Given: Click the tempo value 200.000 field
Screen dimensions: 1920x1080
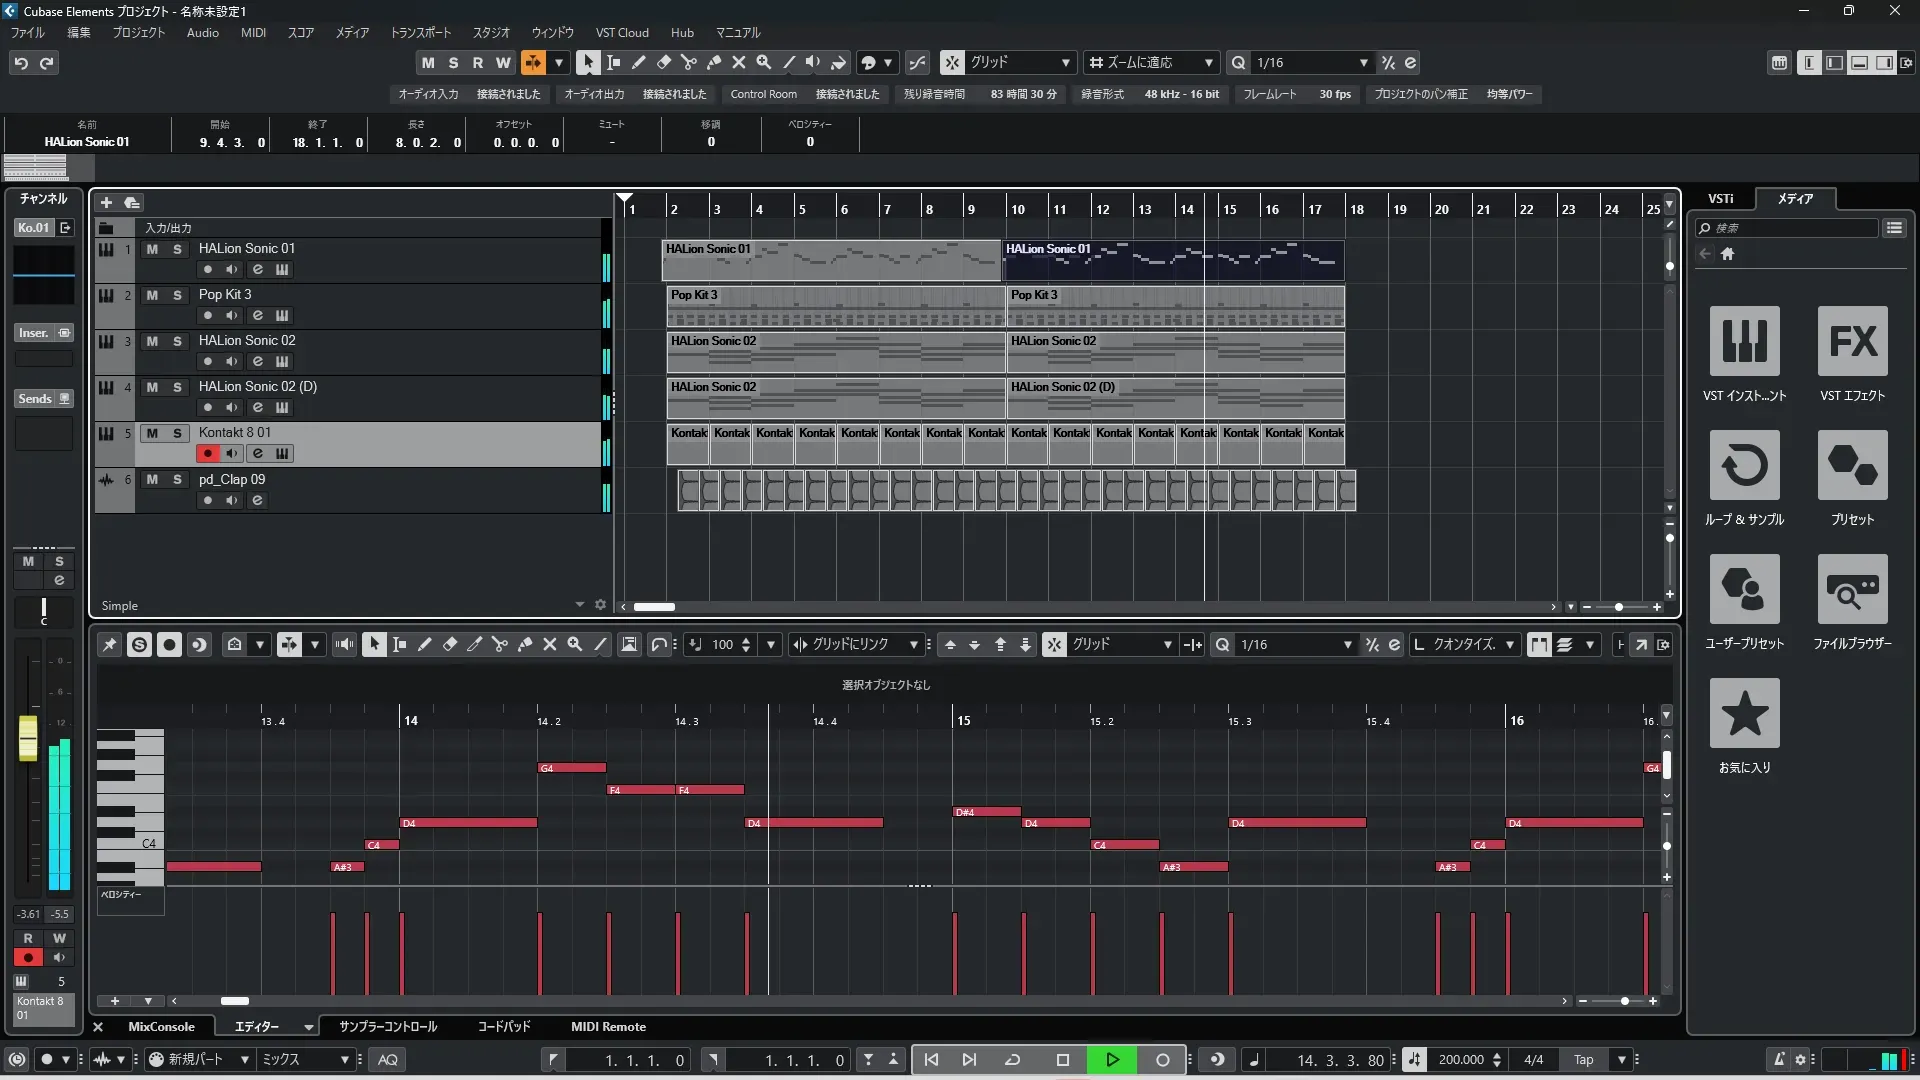Looking at the screenshot, I should [x=1460, y=1060].
